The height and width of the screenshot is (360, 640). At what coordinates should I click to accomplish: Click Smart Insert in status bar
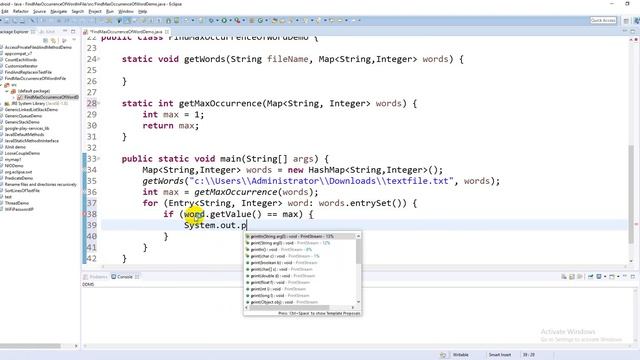pyautogui.click(x=500, y=355)
